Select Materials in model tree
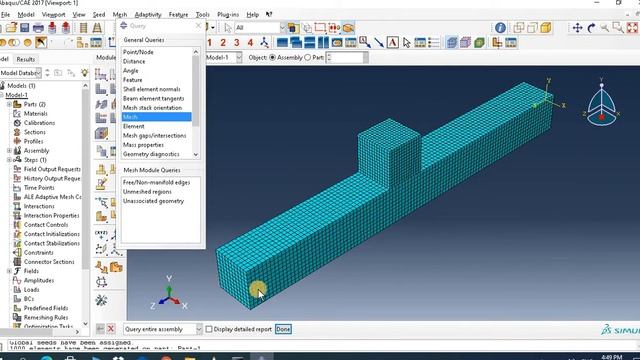Viewport: 640px width, 360px height. point(36,113)
